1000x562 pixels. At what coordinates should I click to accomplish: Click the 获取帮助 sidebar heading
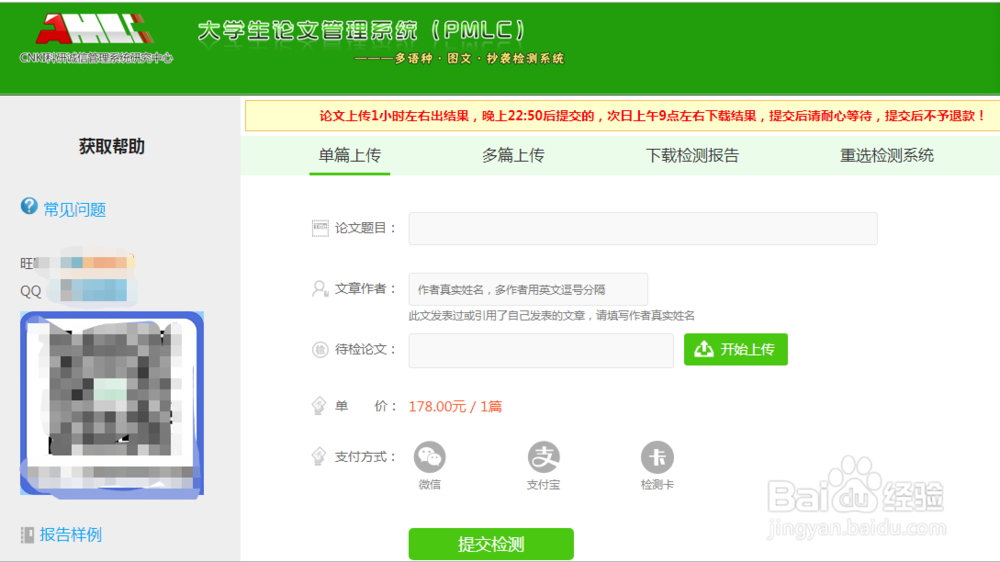click(112, 146)
